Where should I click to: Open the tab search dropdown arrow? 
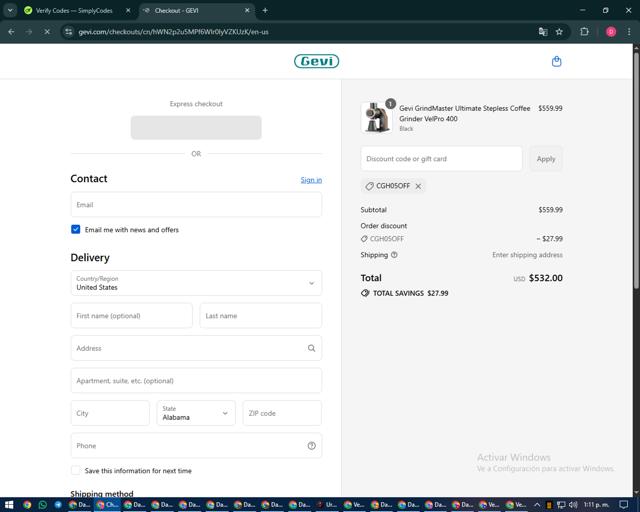[x=10, y=11]
